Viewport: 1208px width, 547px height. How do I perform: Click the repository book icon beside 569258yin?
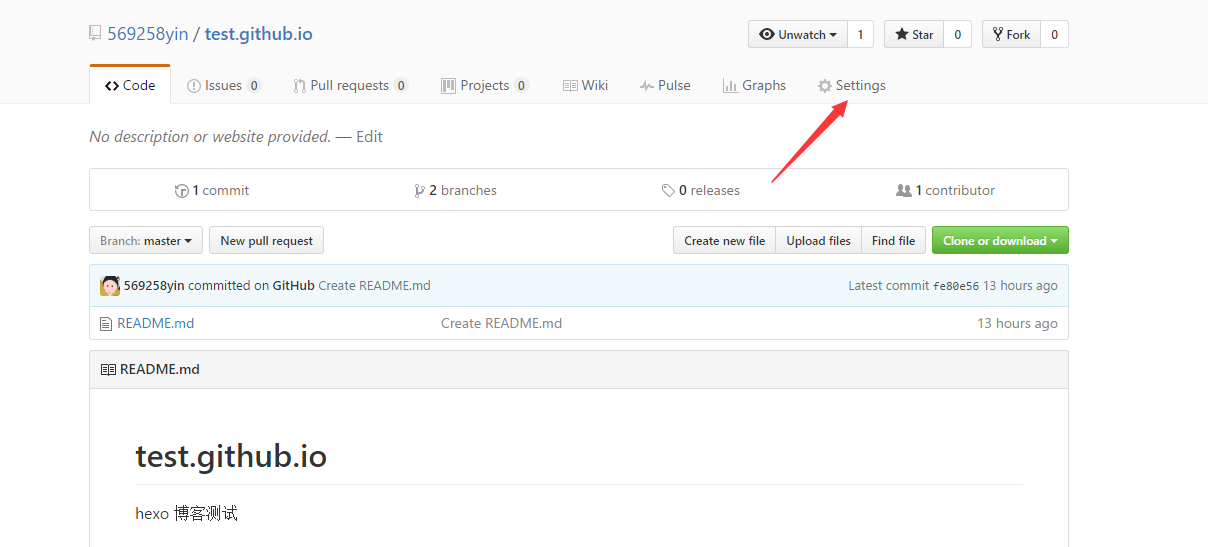click(x=95, y=34)
